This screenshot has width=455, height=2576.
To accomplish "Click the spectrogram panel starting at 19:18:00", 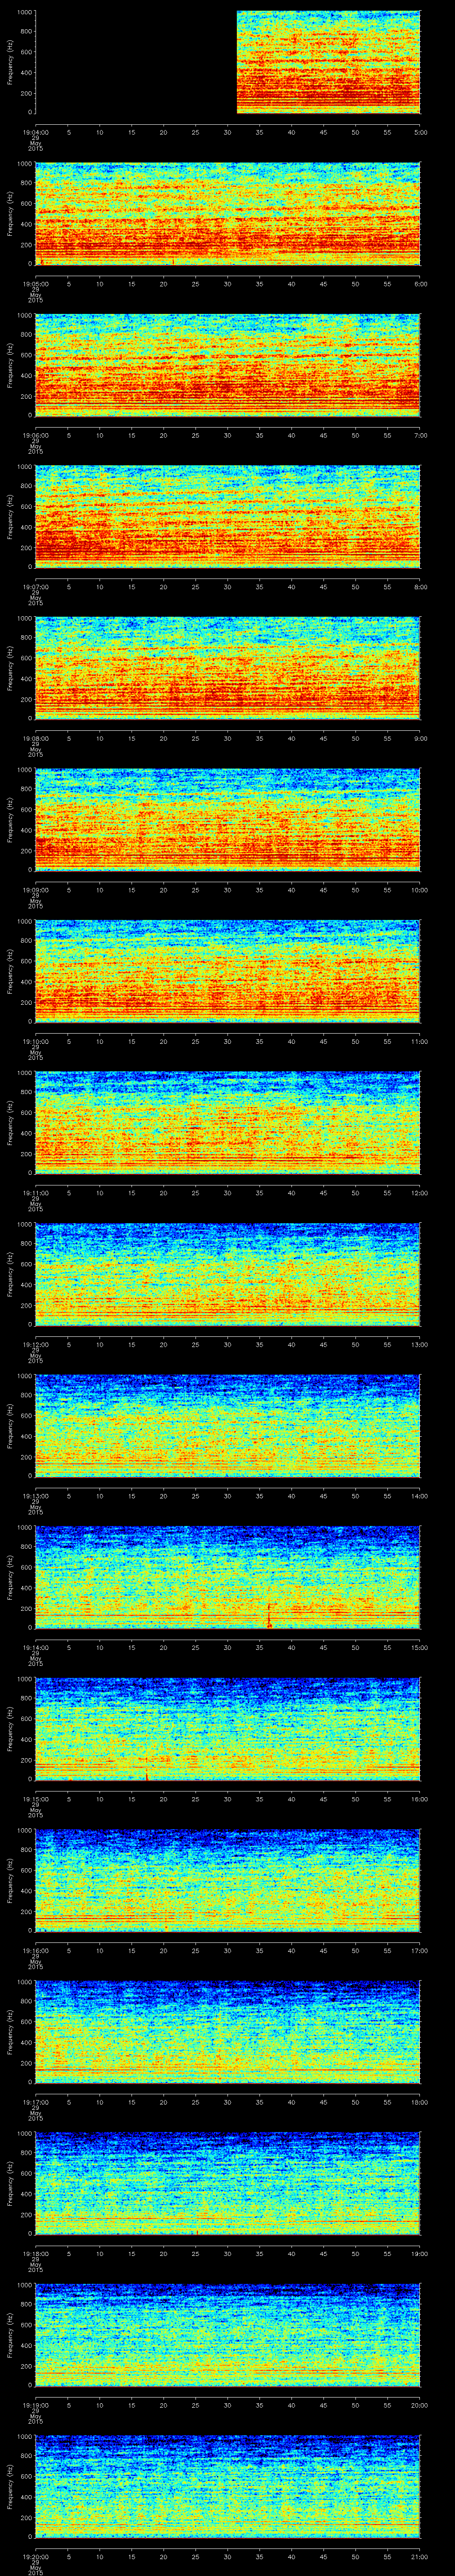I will (228, 2183).
